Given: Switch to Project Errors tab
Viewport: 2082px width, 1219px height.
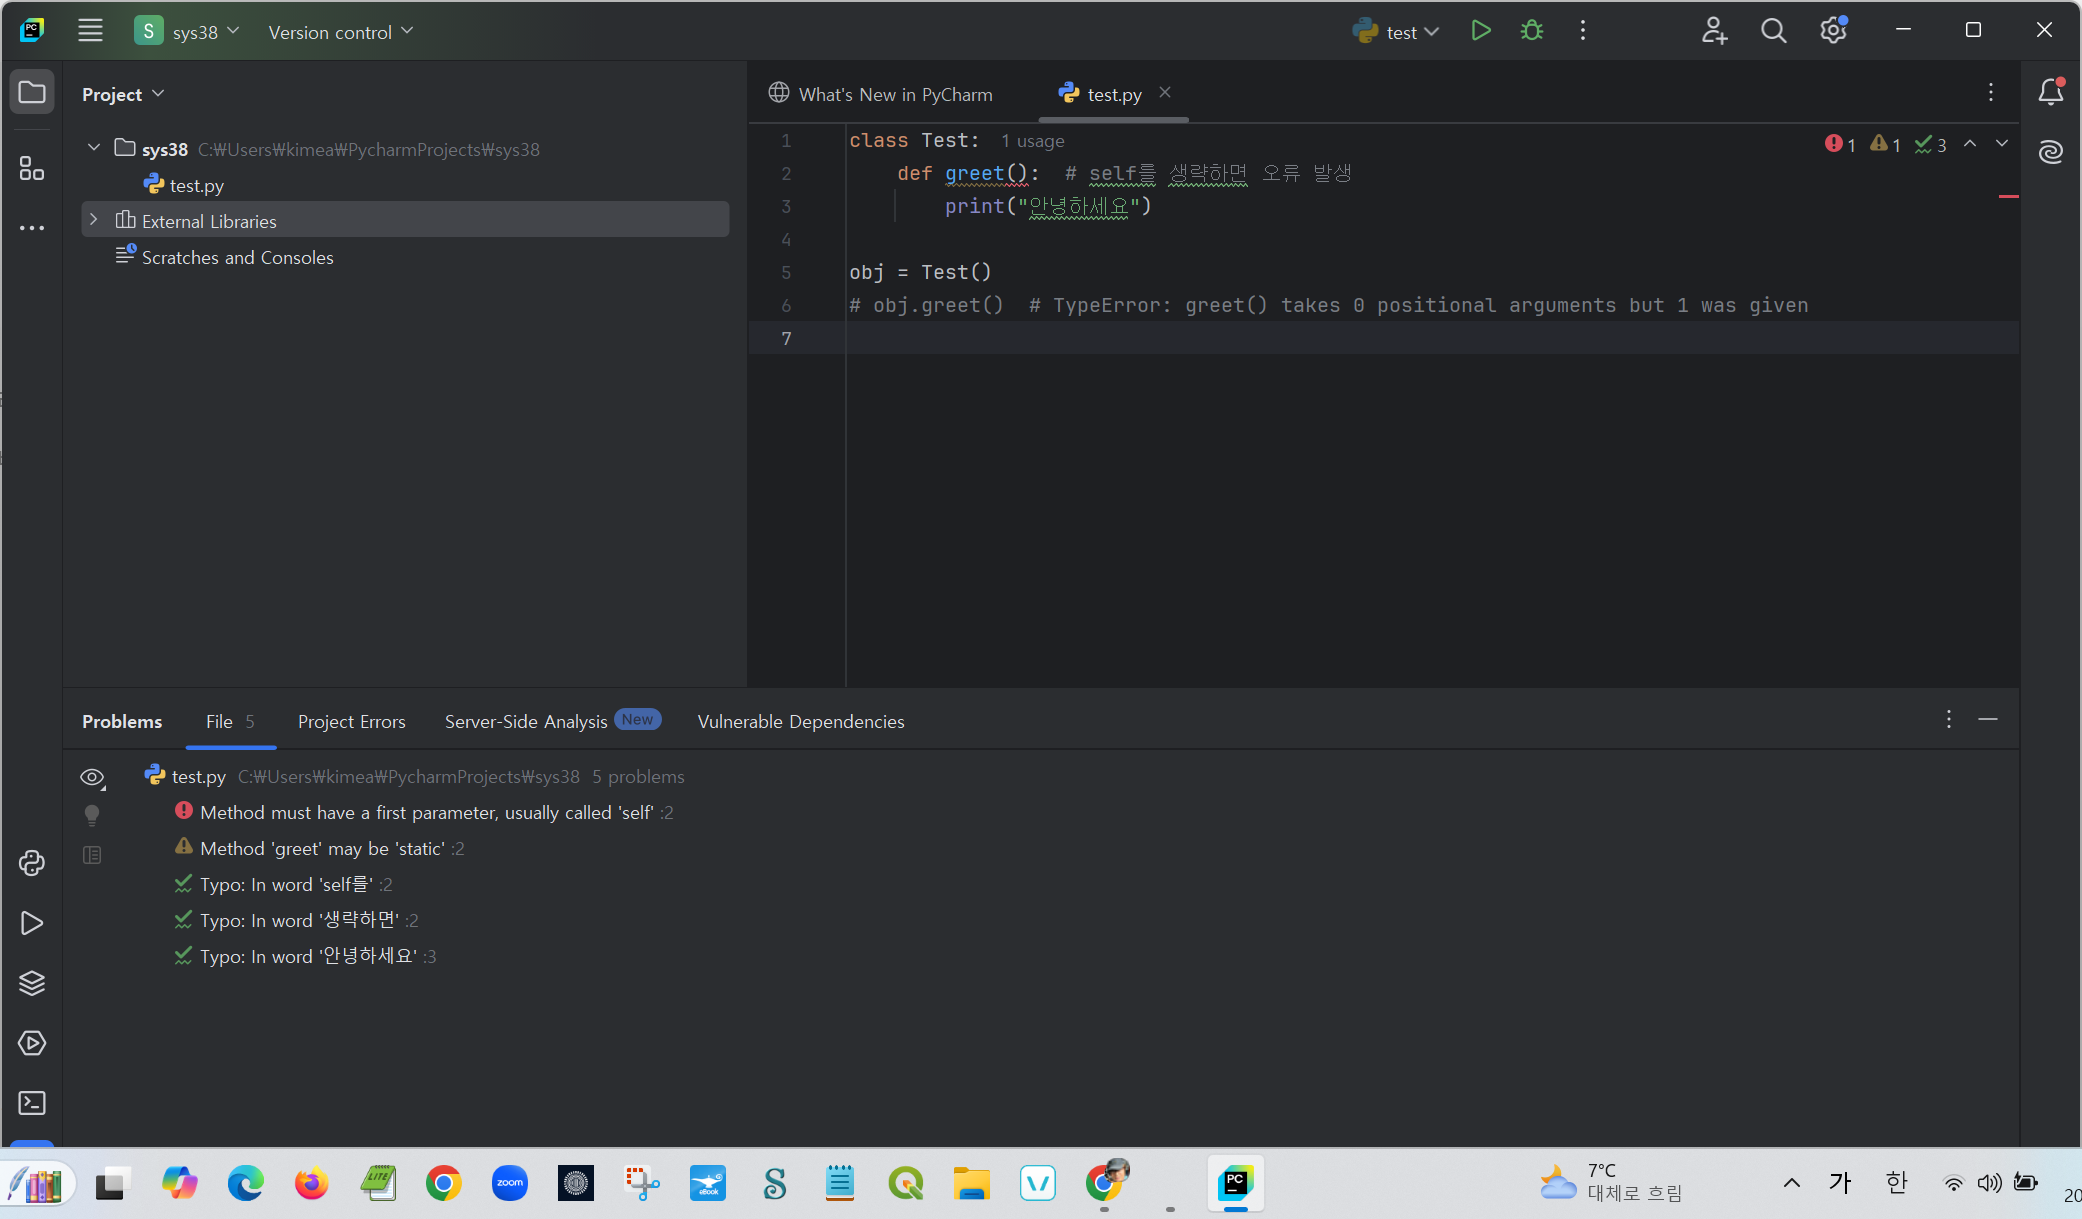Looking at the screenshot, I should 351,722.
